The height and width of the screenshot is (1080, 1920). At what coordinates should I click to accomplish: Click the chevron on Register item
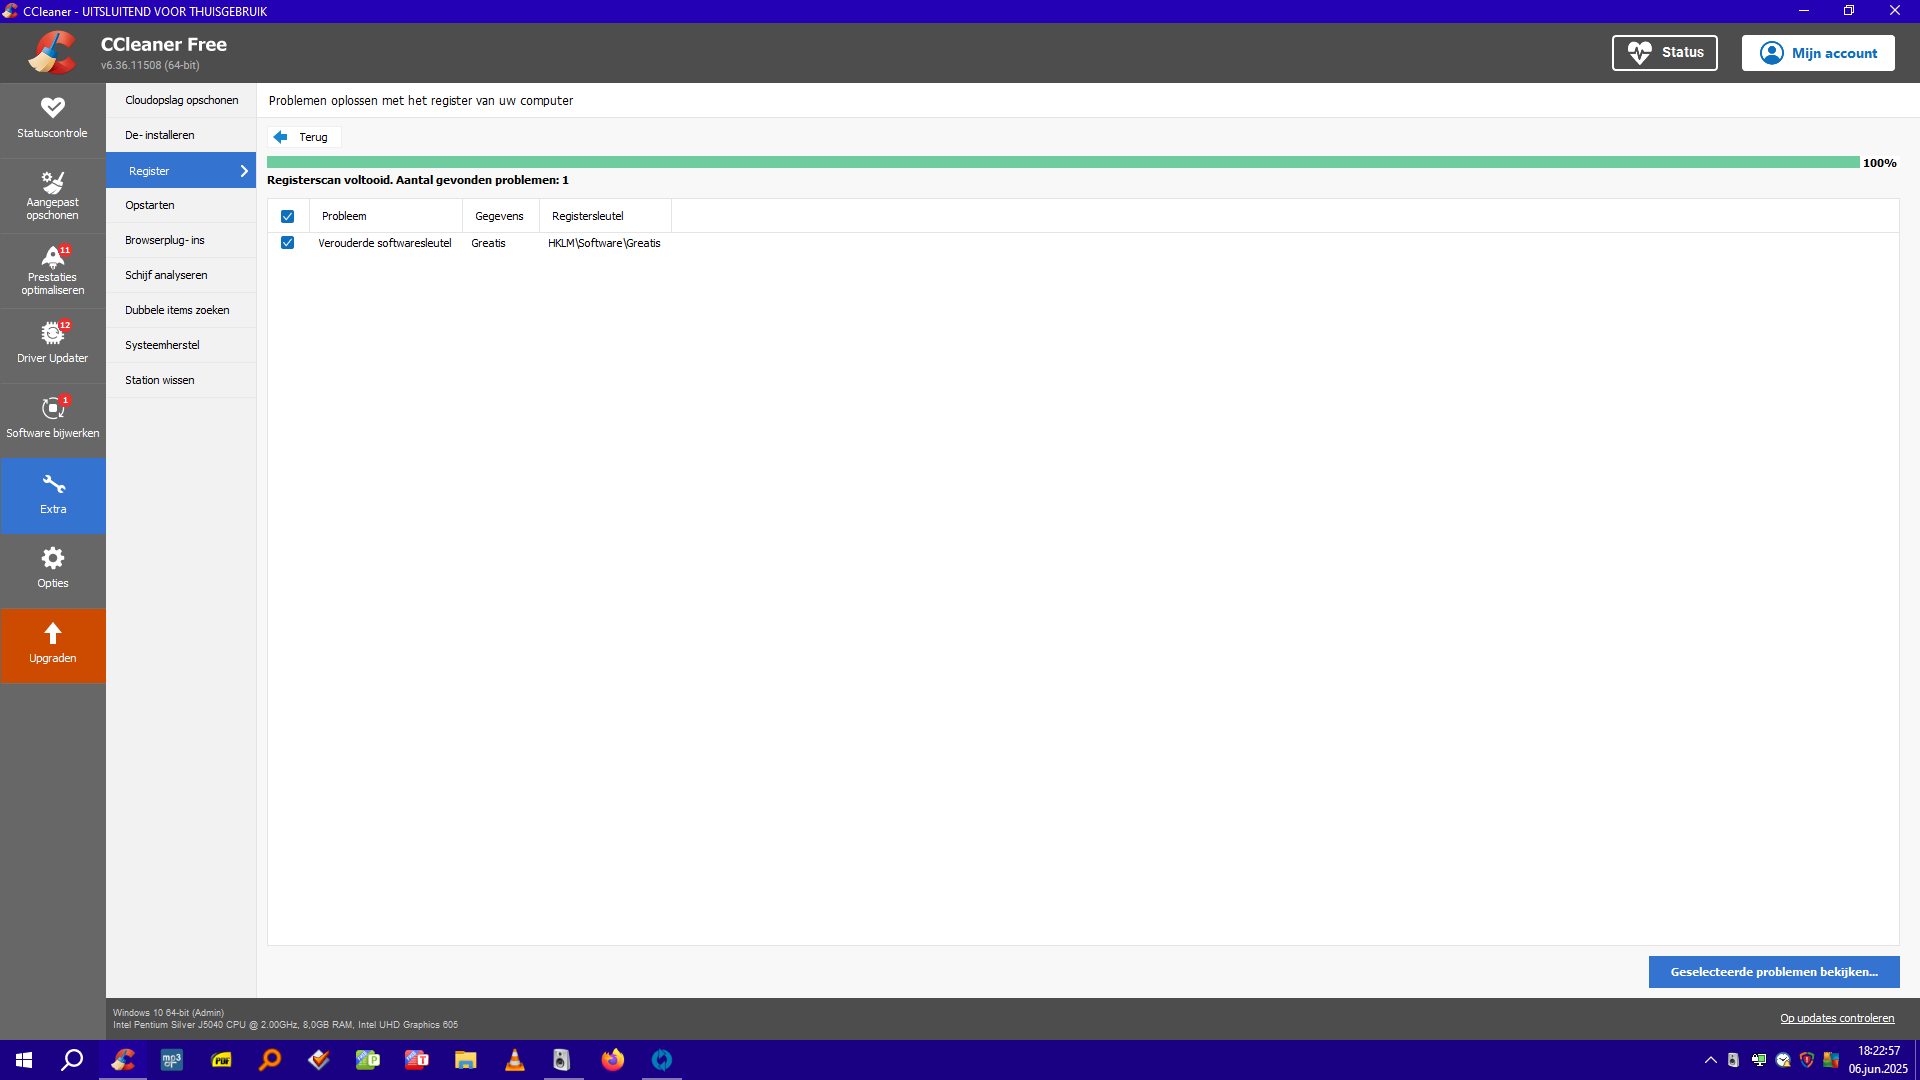click(244, 171)
